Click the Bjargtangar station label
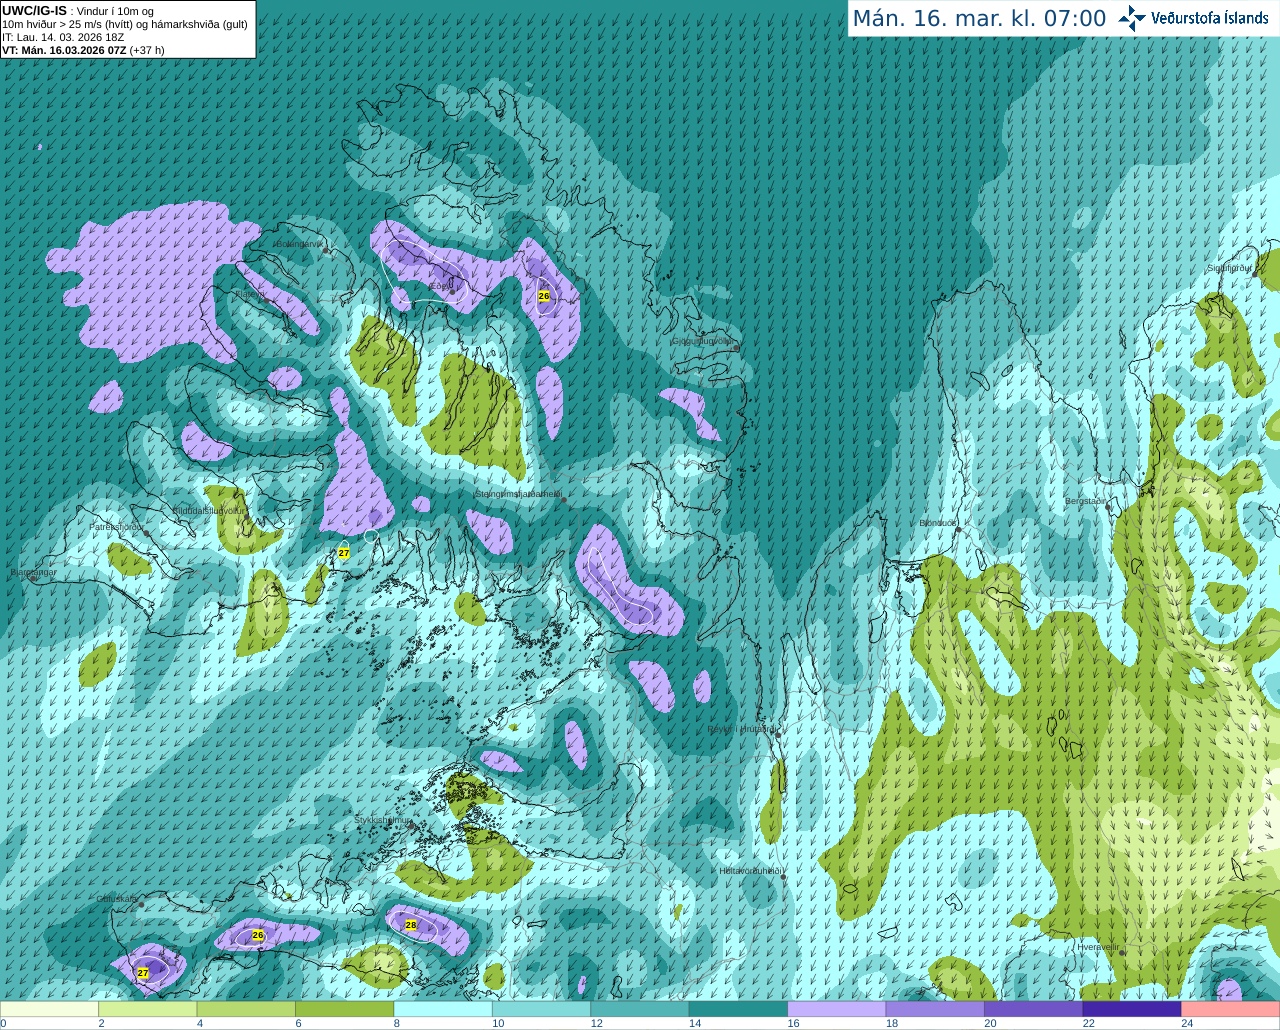This screenshot has width=1280, height=1030. 33,573
